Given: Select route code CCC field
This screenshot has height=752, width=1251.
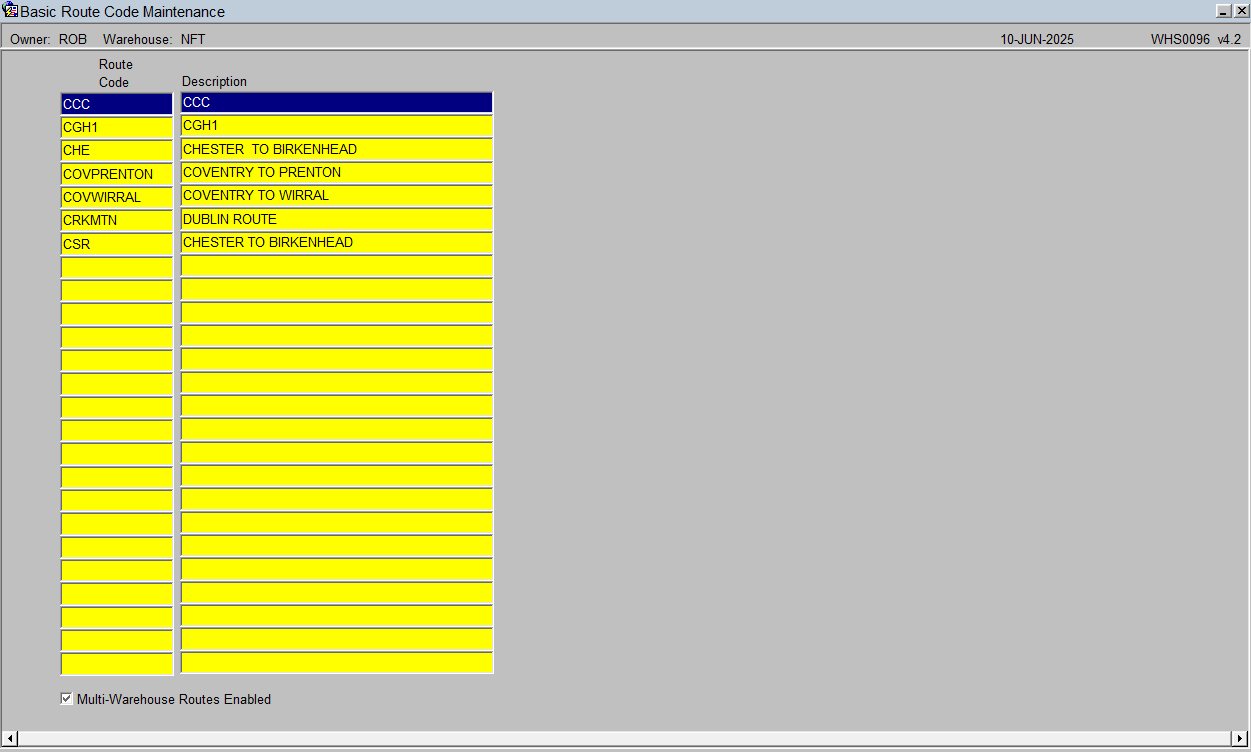Looking at the screenshot, I should point(117,104).
